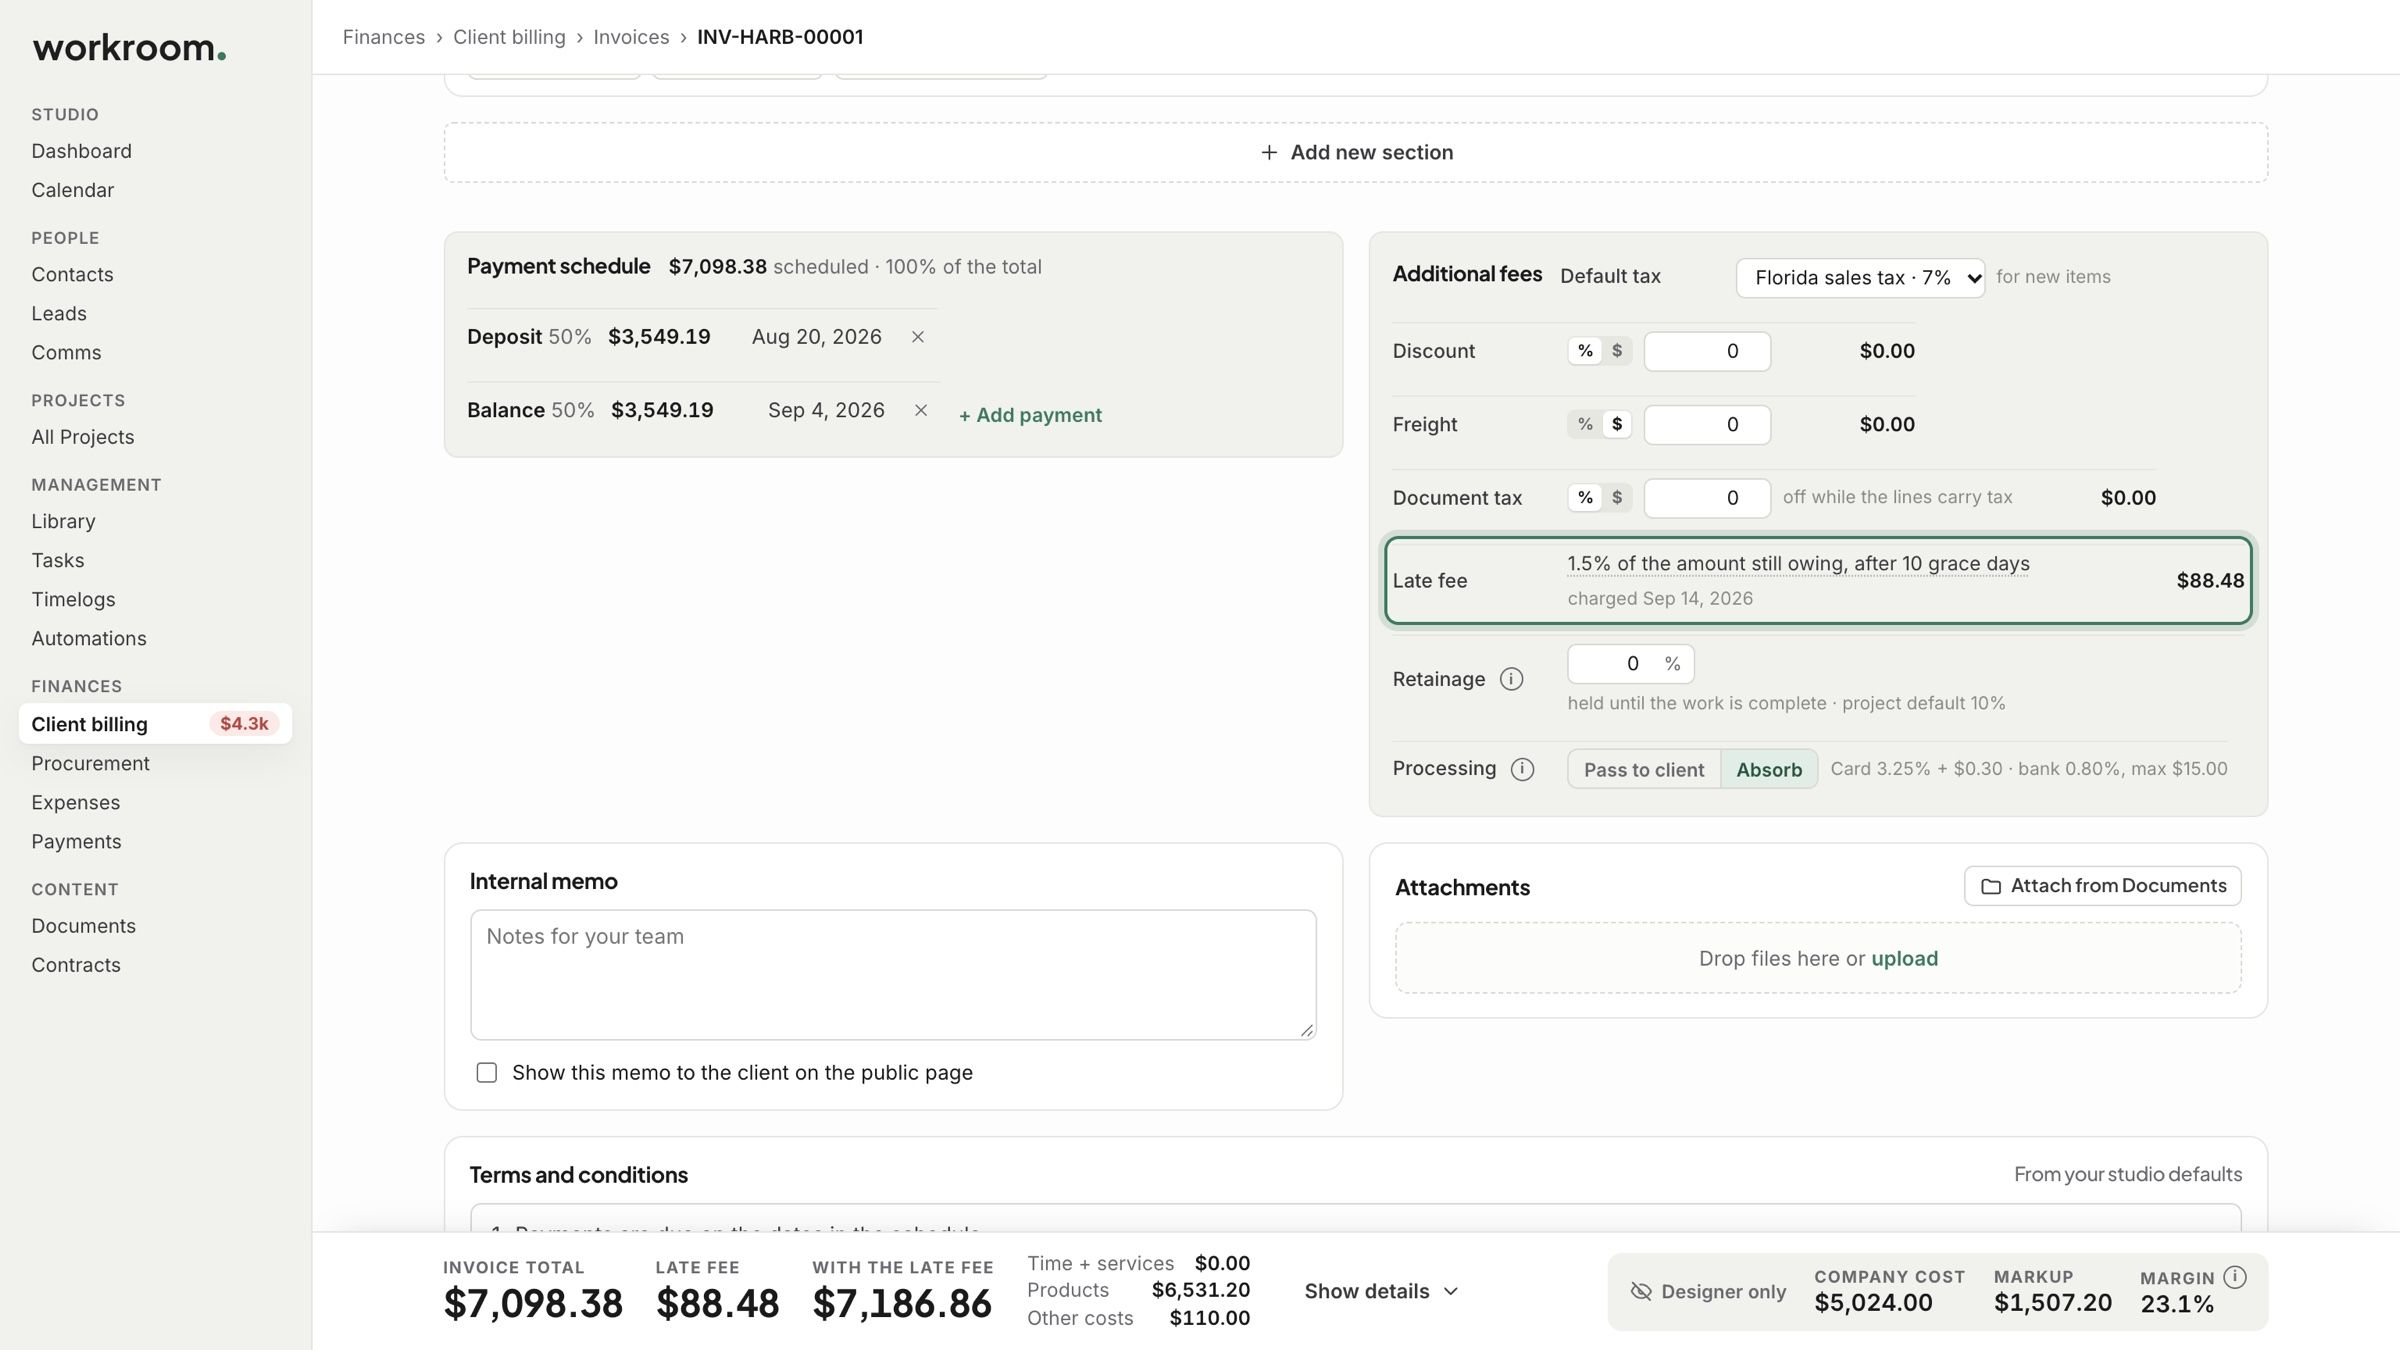
Task: Open Dashboard in the sidebar
Action: pos(81,151)
